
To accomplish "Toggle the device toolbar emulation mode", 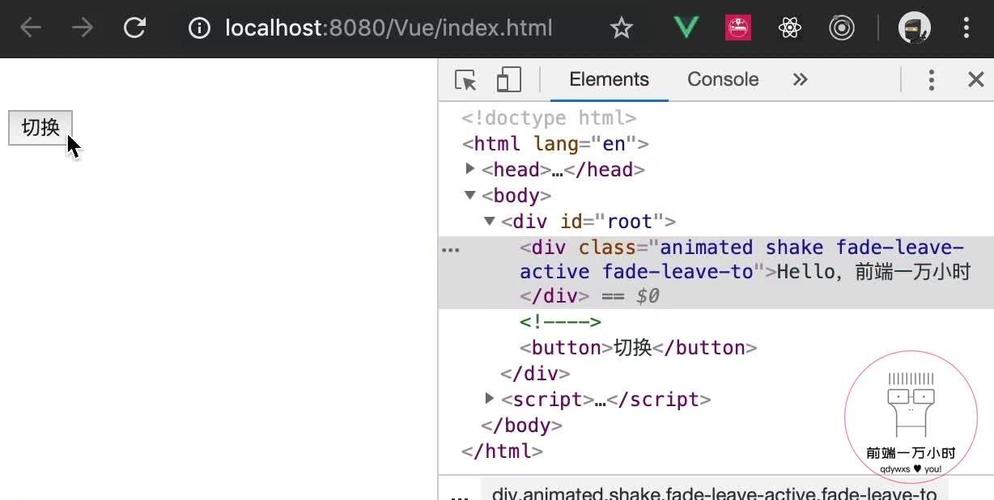I will click(x=509, y=80).
